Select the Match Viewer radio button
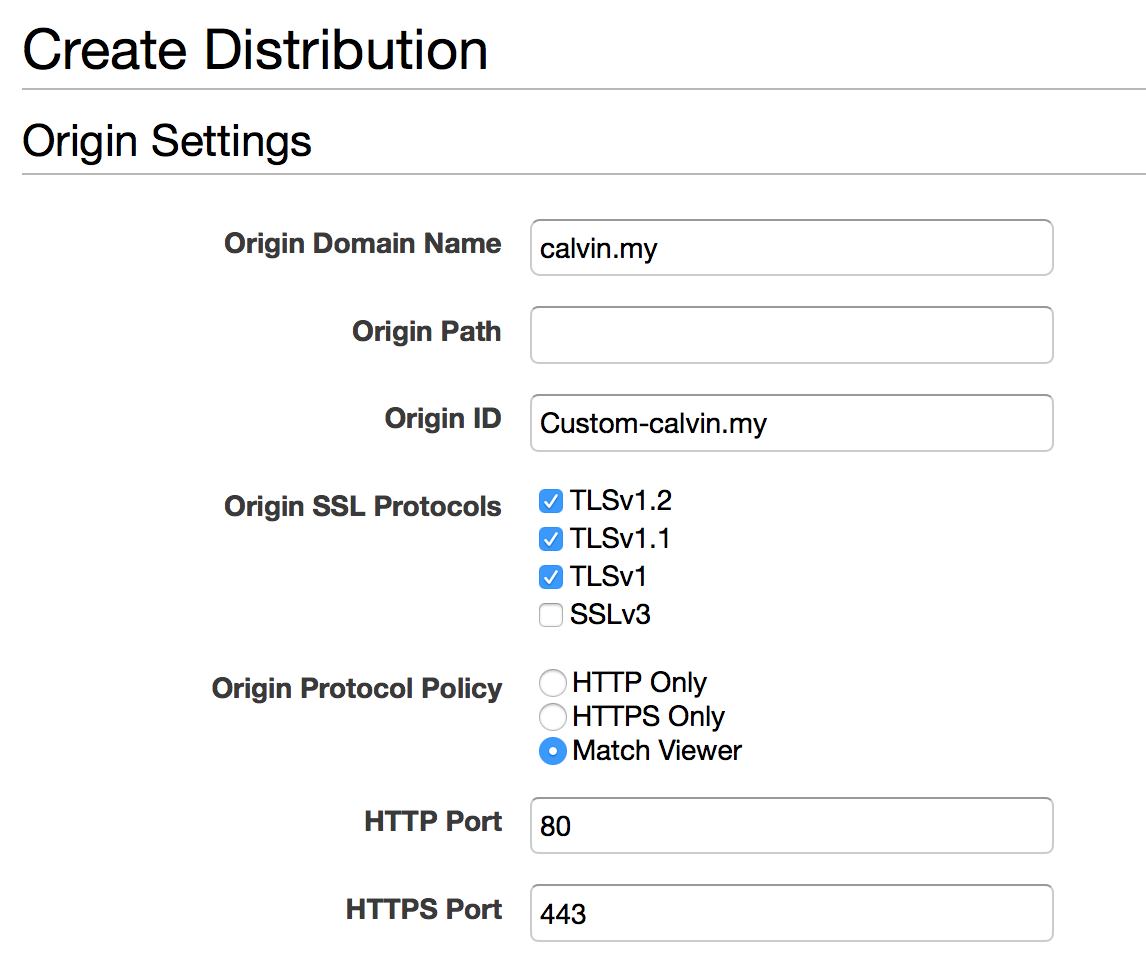The width and height of the screenshot is (1146, 958). click(553, 751)
